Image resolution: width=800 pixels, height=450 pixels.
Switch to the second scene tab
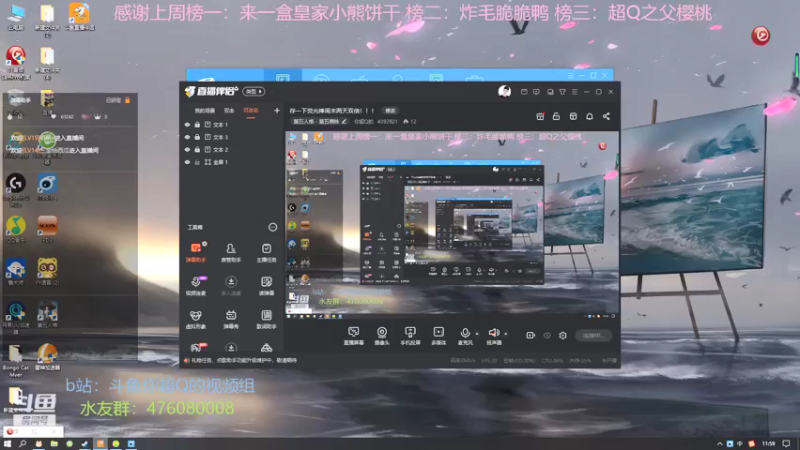click(x=229, y=110)
